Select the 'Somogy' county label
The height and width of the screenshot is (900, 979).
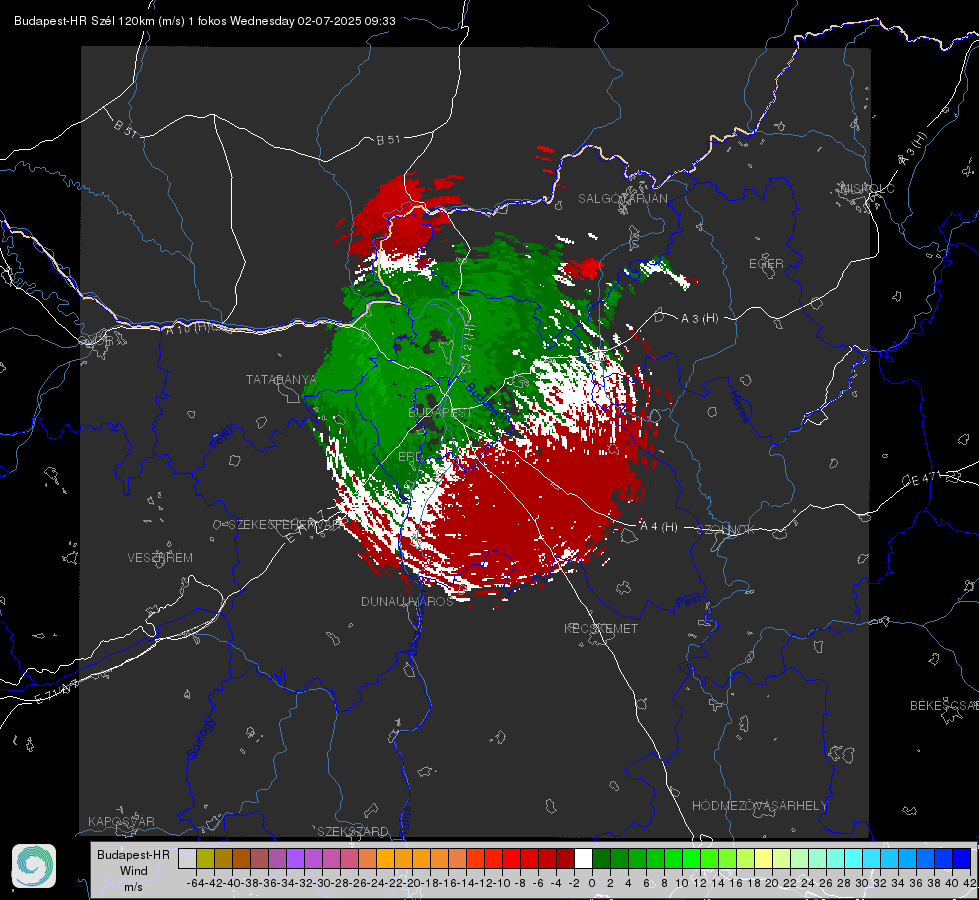point(200,738)
